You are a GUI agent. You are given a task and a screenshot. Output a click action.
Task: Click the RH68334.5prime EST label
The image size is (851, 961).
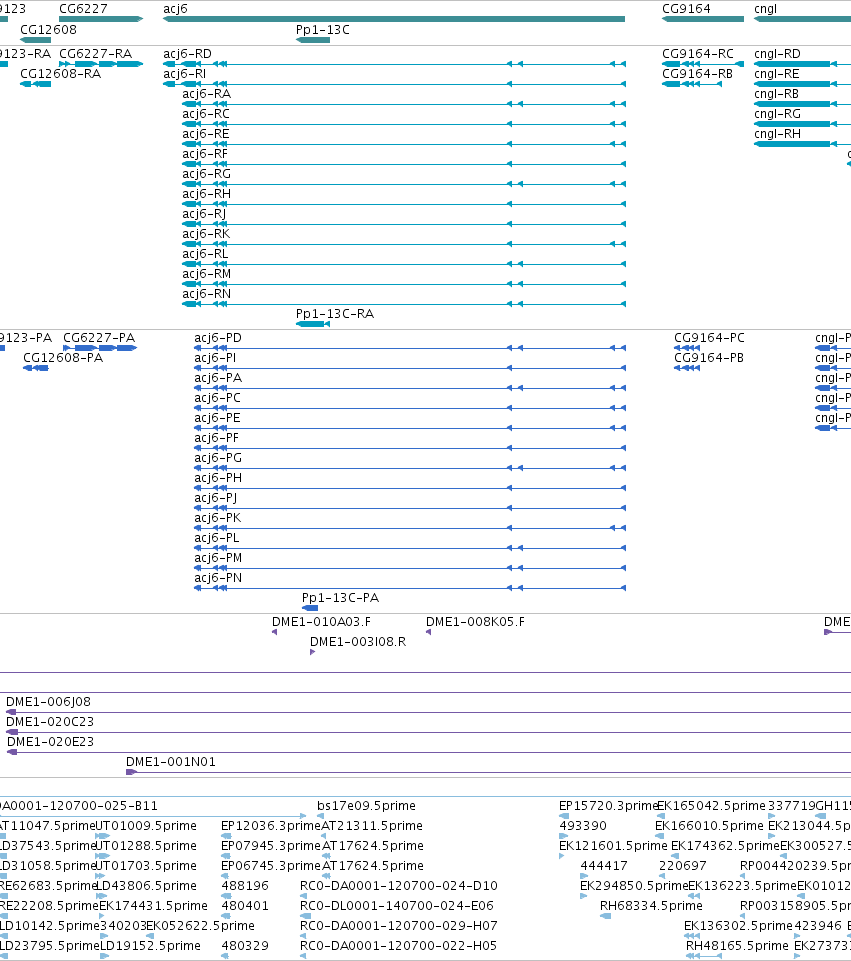(651, 906)
